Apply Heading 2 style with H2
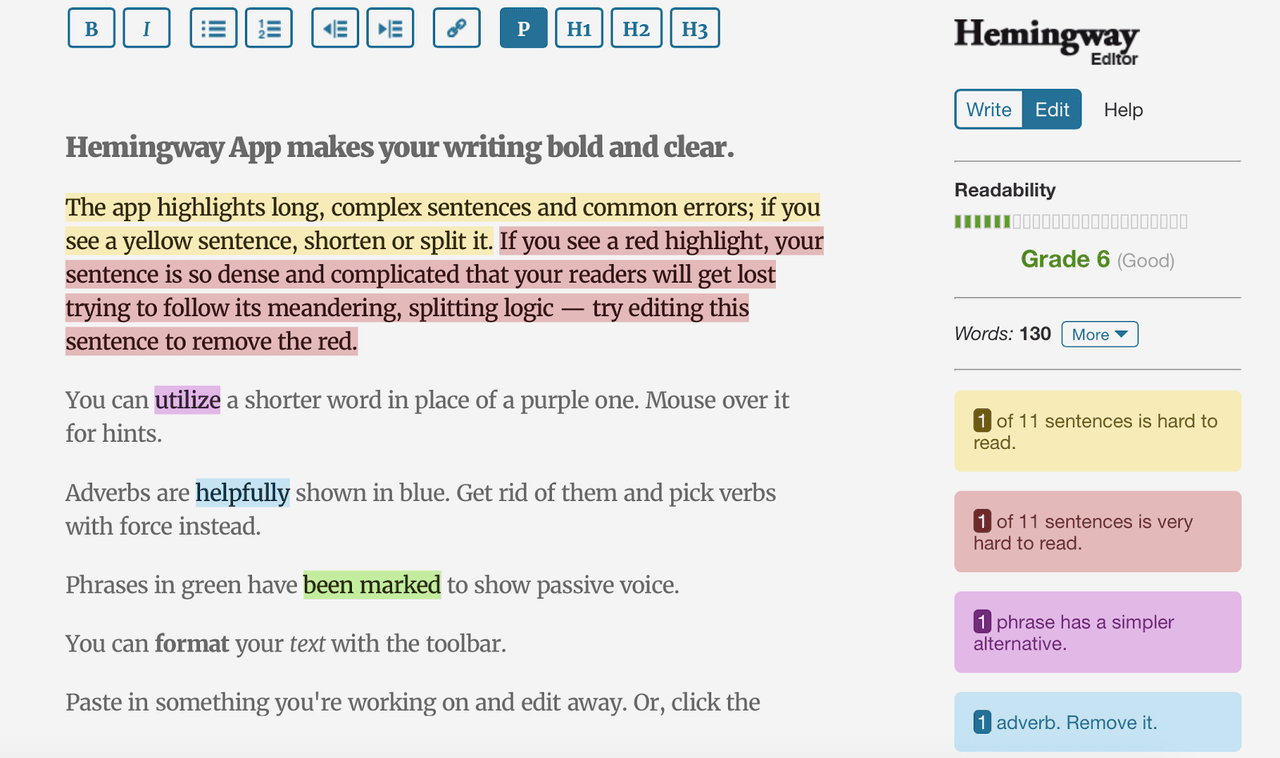Image resolution: width=1280 pixels, height=758 pixels. tap(636, 29)
